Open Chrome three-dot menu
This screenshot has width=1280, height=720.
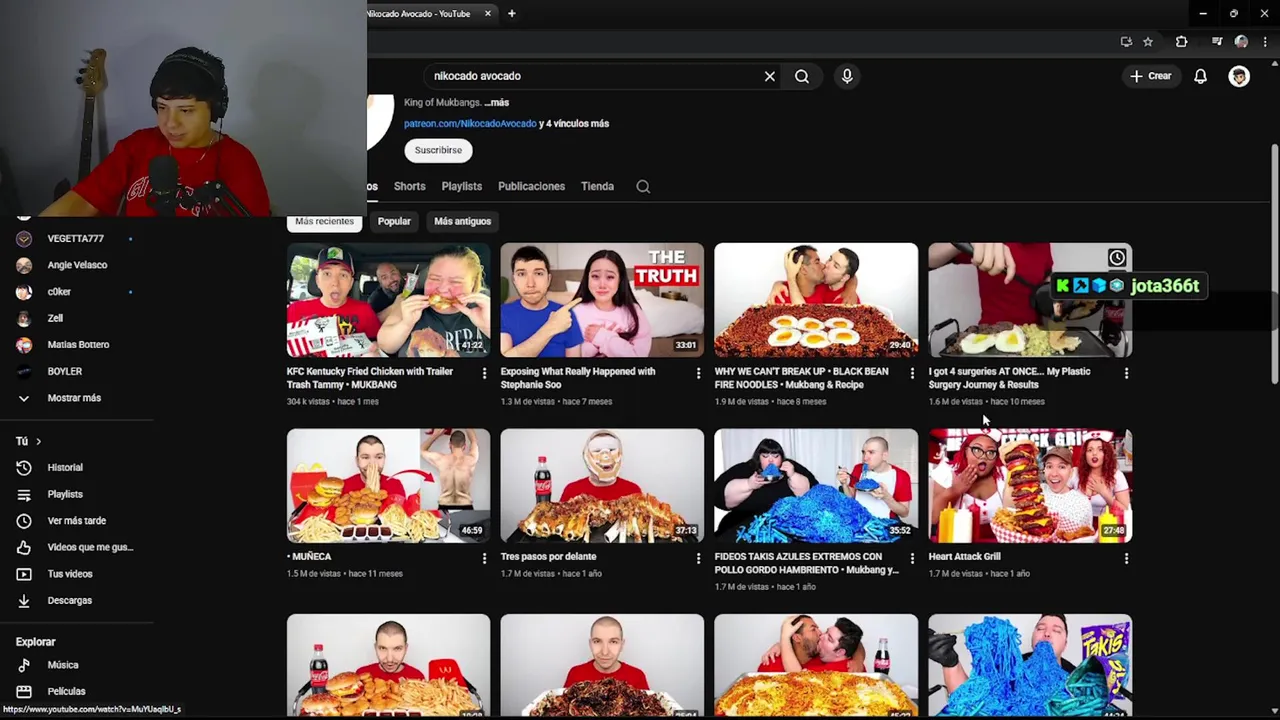pos(1265,42)
